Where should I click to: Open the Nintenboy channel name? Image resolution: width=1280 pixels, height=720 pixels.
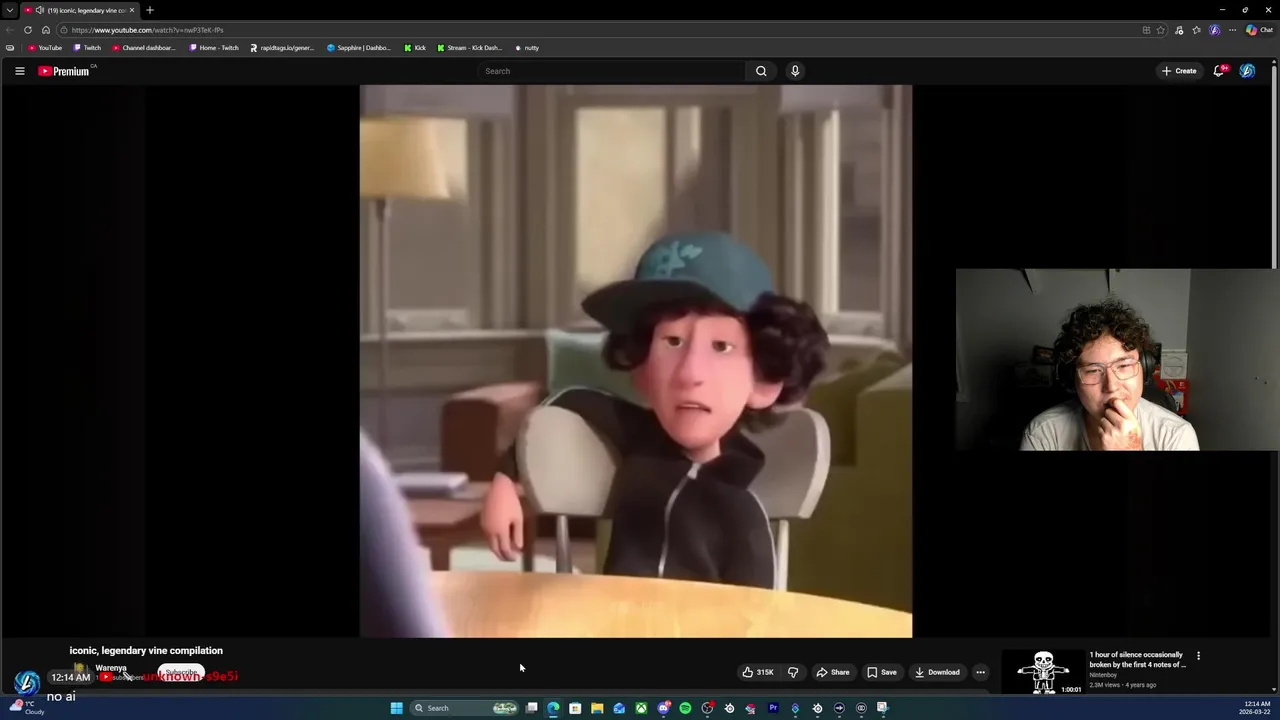coord(1103,675)
